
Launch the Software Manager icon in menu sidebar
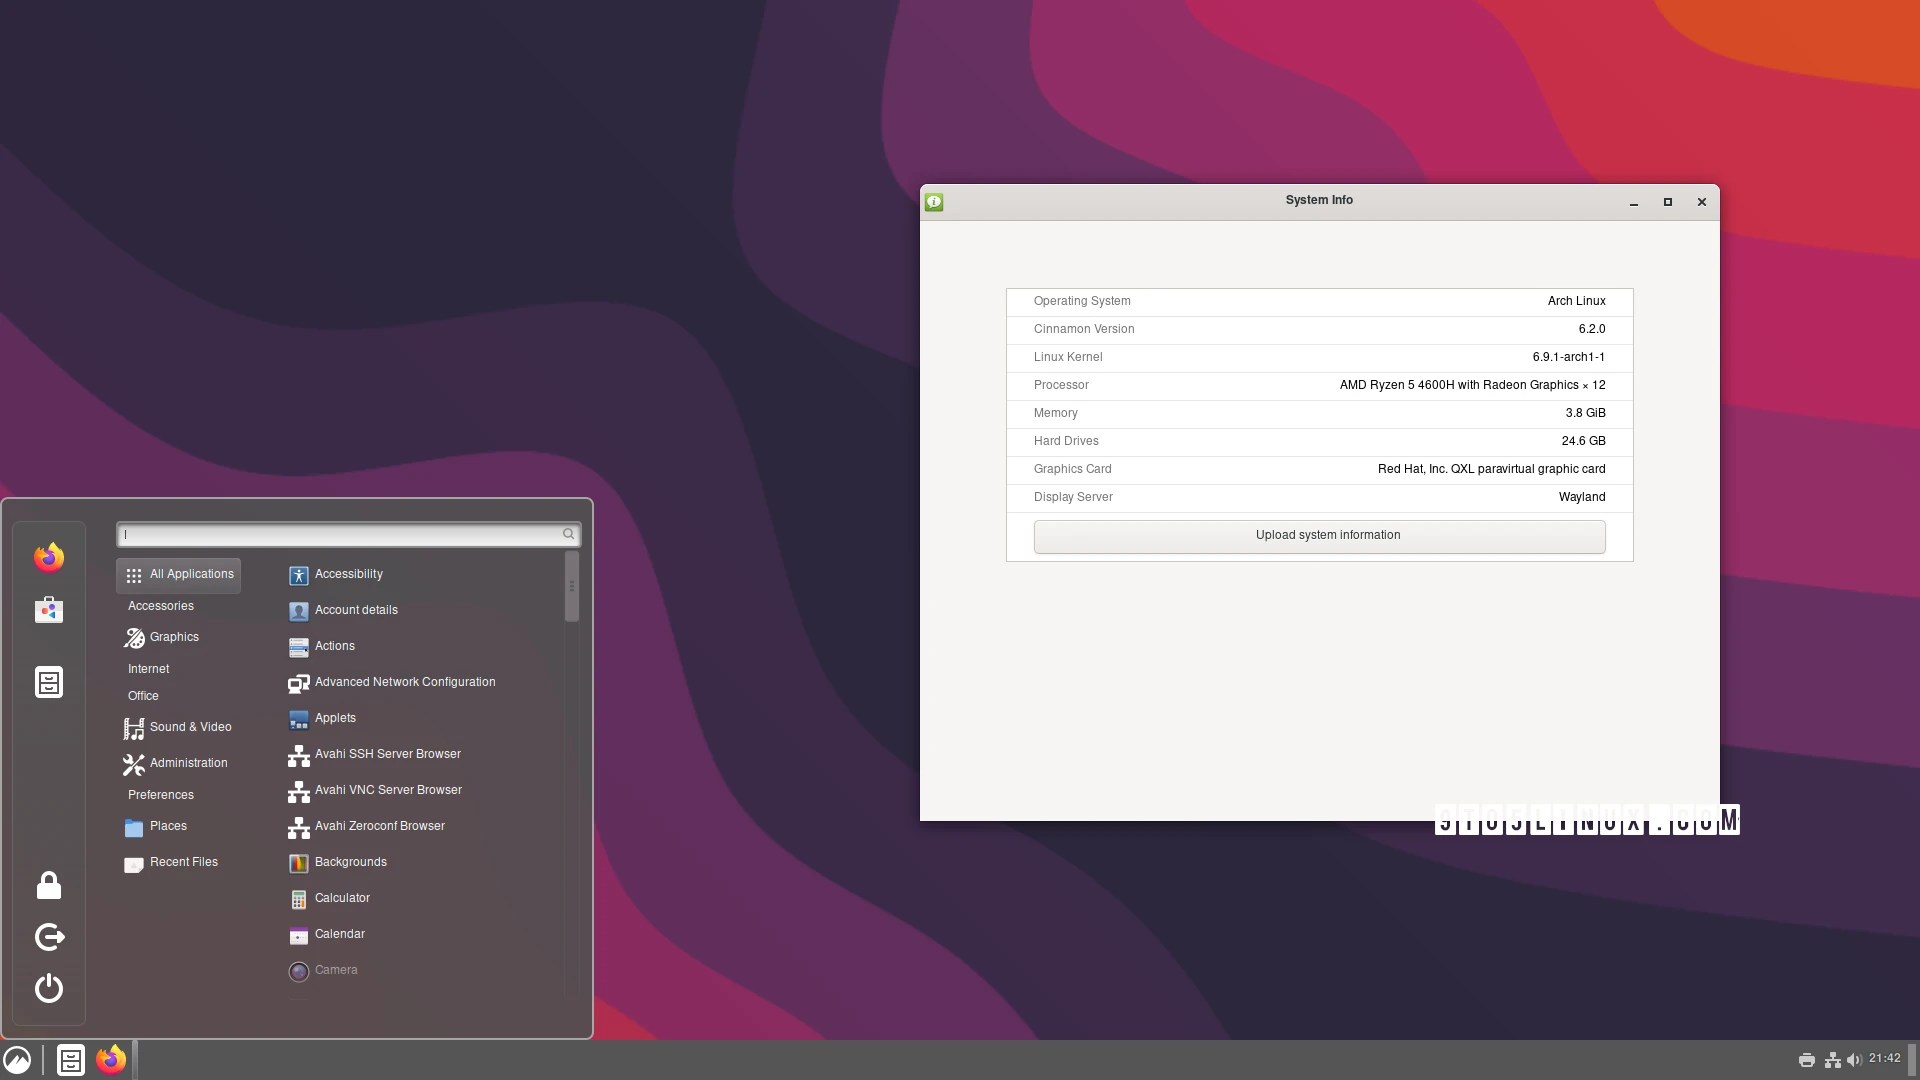tap(48, 610)
